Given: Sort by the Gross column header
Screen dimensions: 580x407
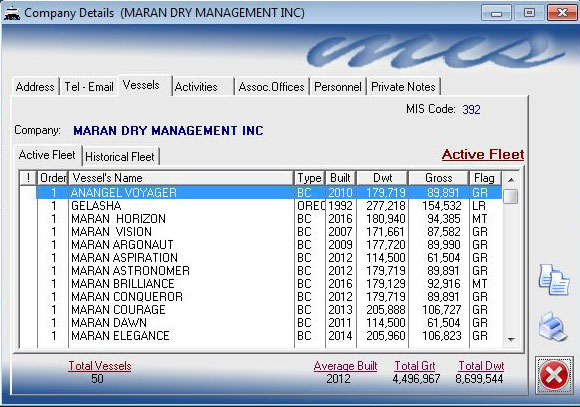Looking at the screenshot, I should click(439, 178).
